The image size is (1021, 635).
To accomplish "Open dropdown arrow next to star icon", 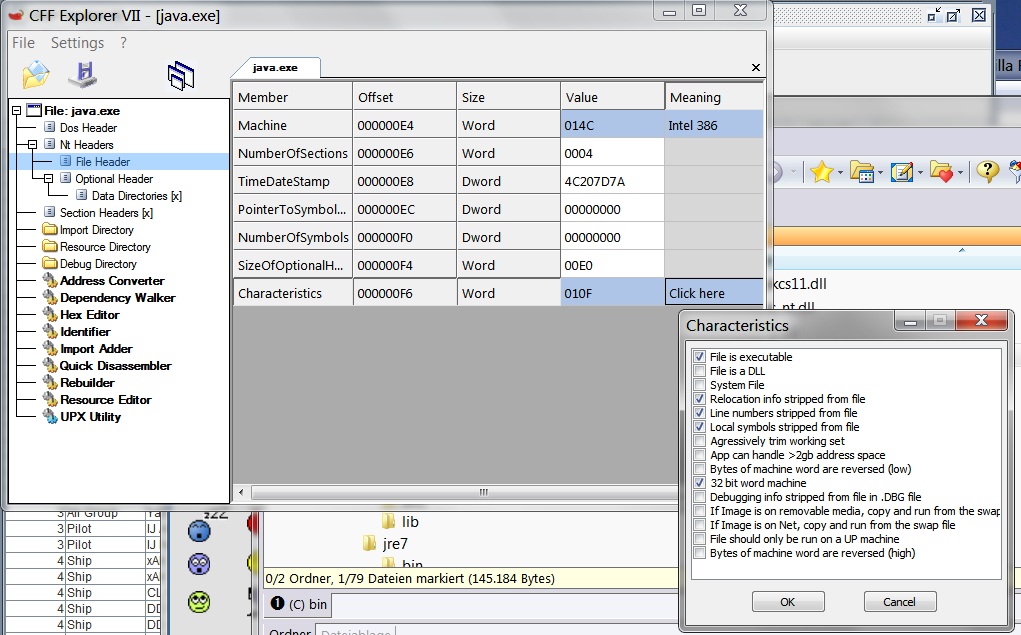I will [x=840, y=173].
